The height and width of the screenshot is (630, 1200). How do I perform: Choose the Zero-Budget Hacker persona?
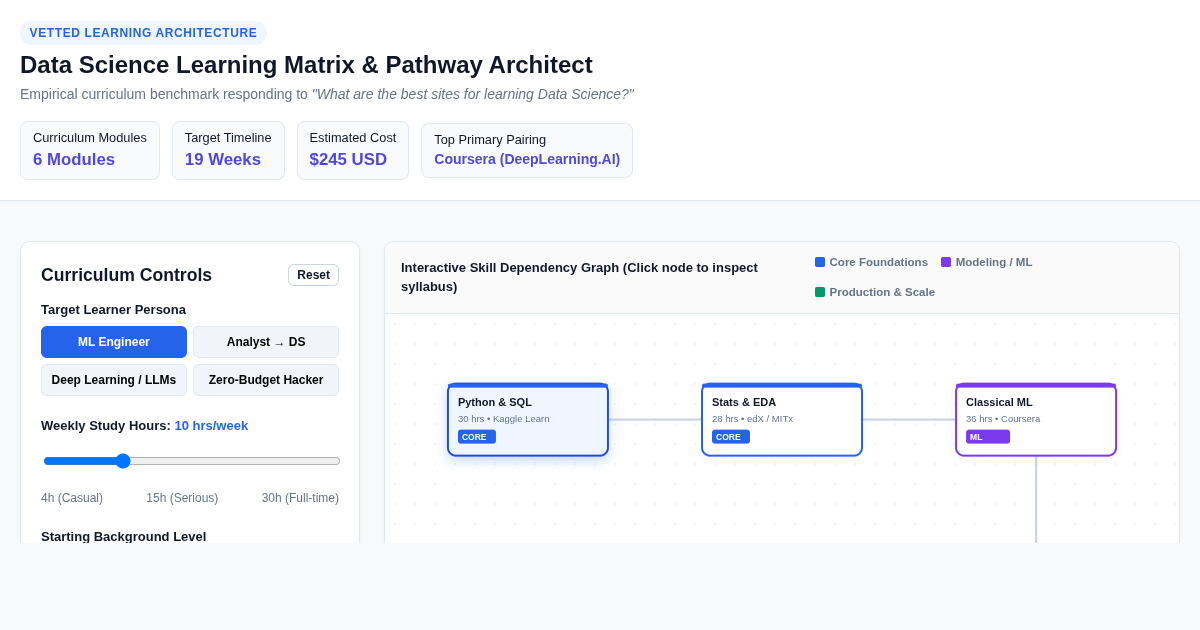tap(266, 380)
